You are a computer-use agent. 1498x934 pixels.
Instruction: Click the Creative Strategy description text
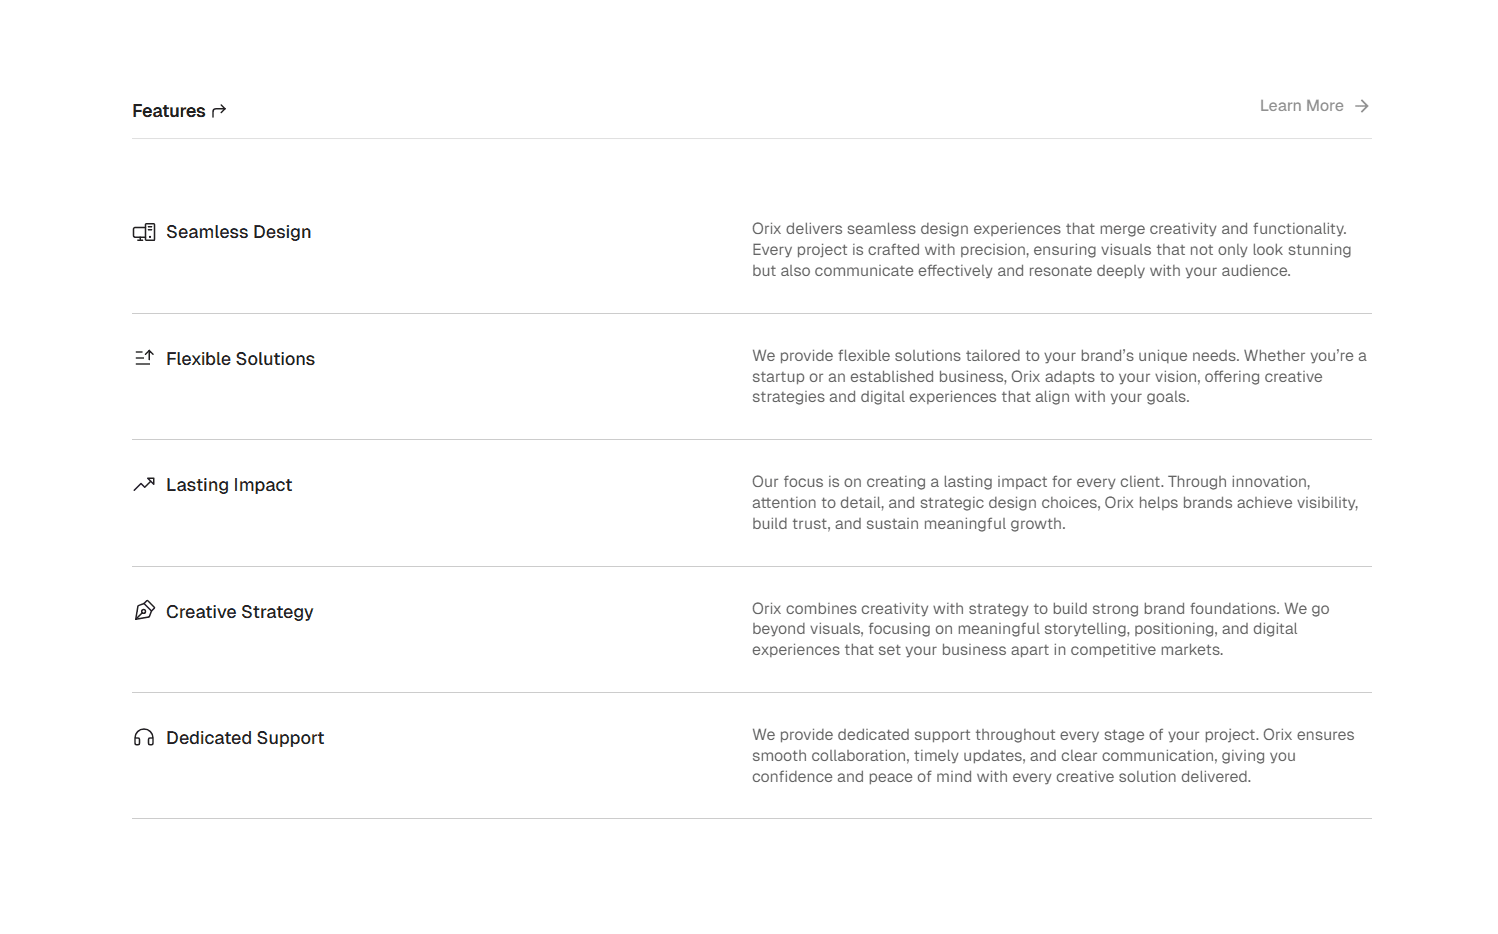(1040, 628)
